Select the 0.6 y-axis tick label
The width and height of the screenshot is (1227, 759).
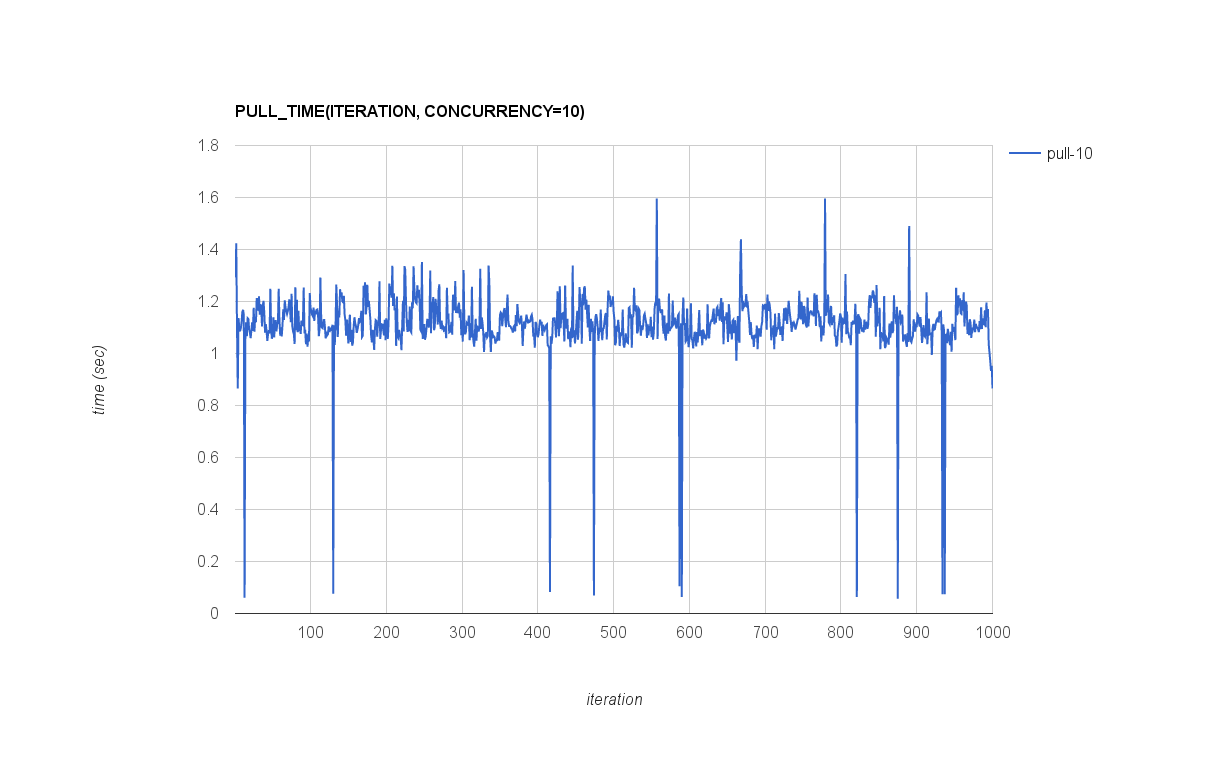208,457
